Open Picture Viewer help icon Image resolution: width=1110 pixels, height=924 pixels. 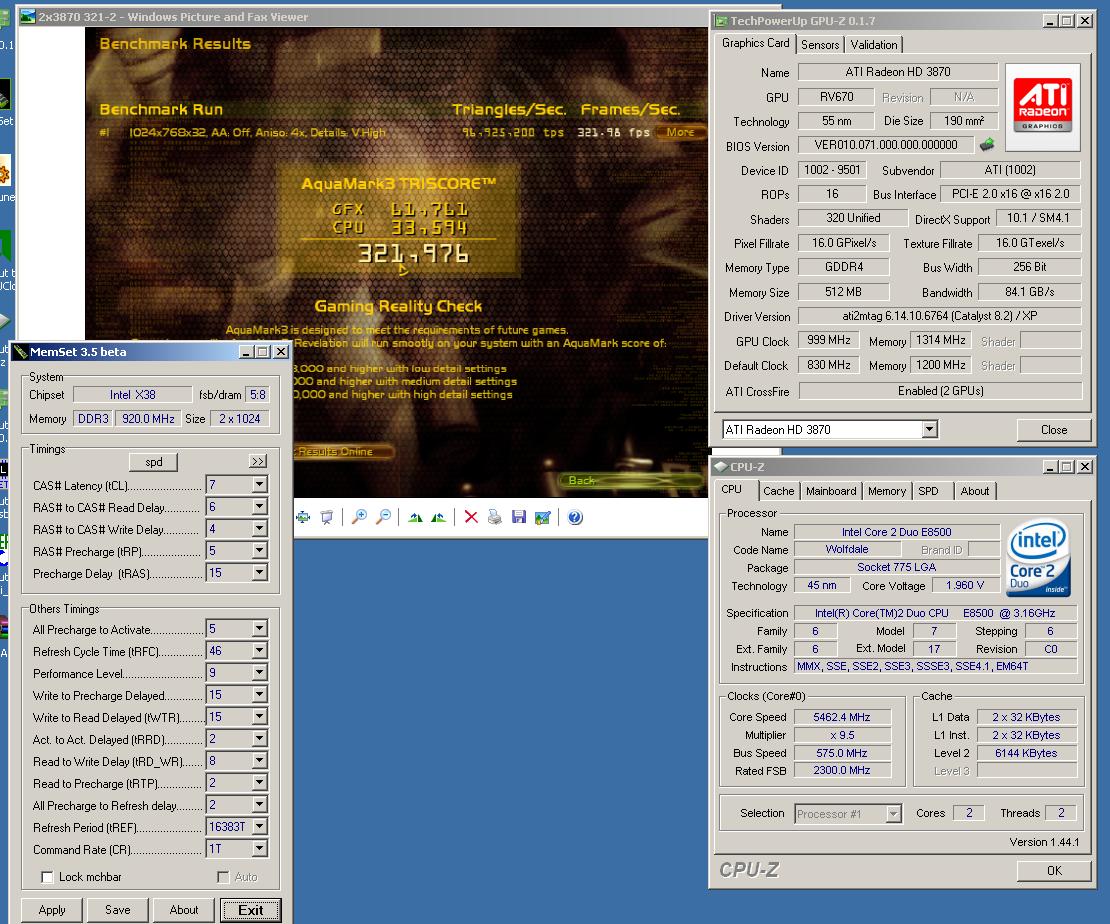click(576, 518)
